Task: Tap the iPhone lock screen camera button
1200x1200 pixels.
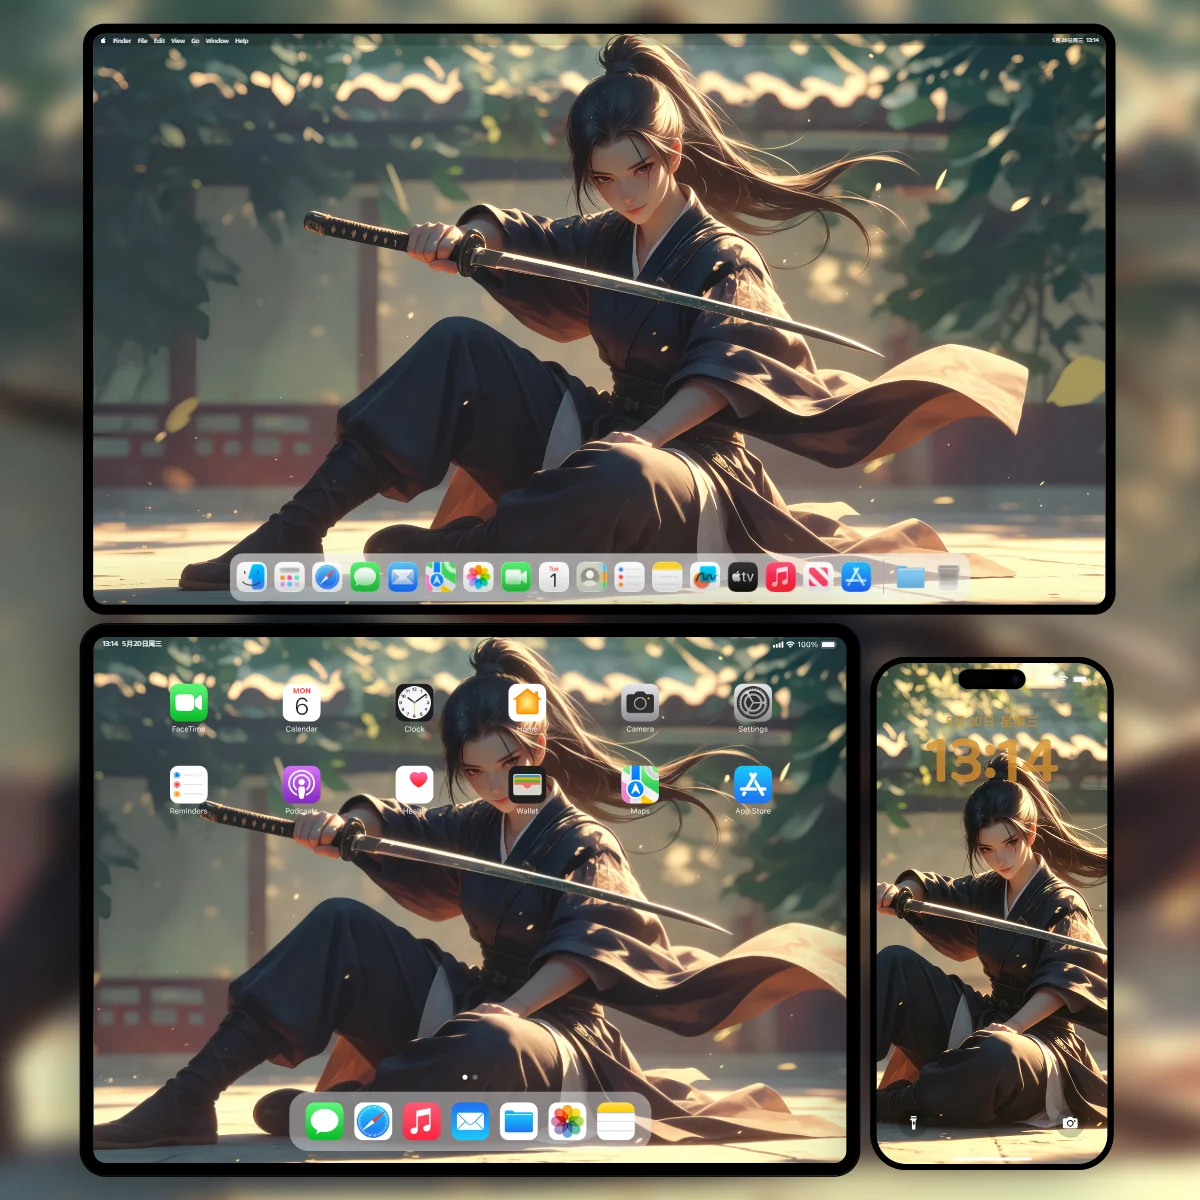Action: (1070, 1123)
